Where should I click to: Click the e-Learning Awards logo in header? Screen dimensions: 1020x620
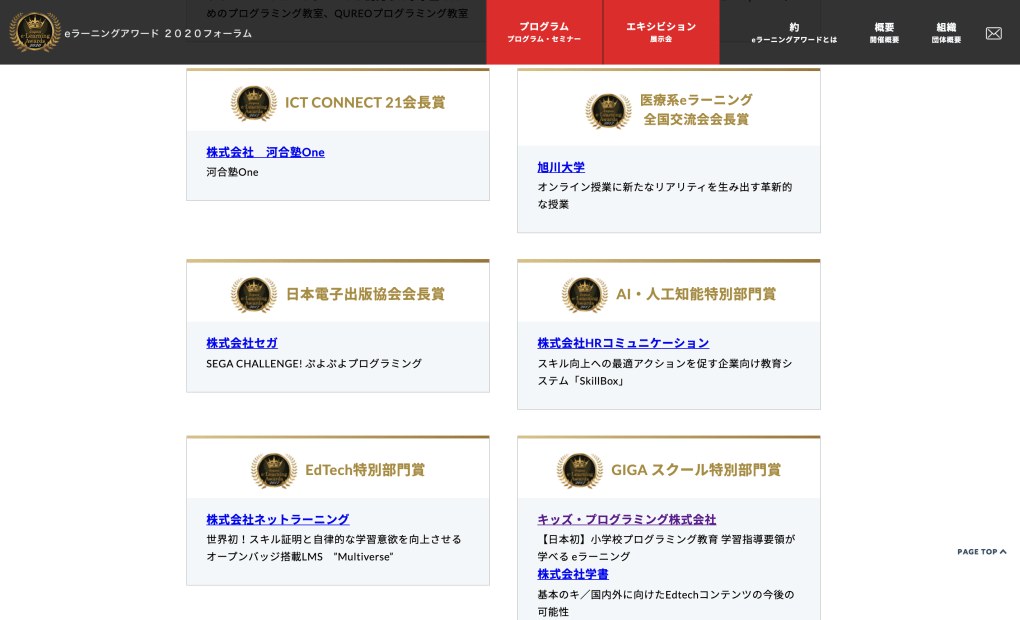(x=35, y=32)
